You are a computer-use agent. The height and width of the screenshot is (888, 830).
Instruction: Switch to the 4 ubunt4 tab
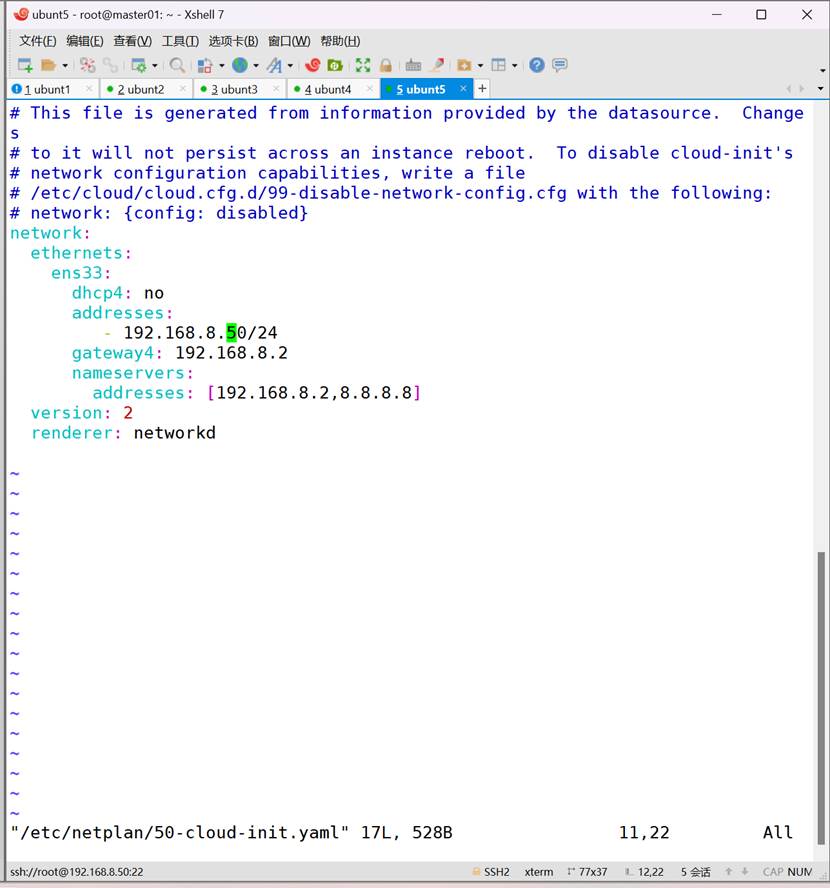coord(333,89)
